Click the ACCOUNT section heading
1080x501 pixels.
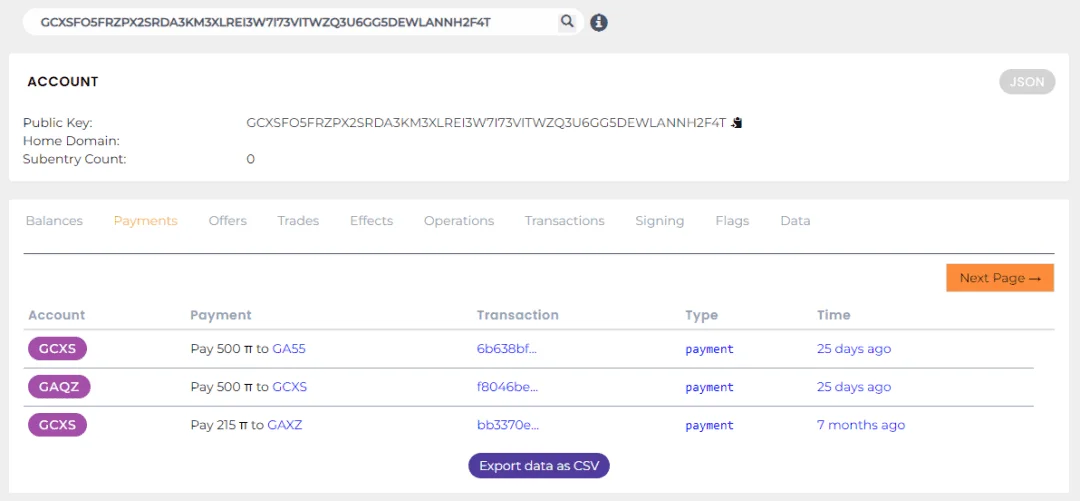coord(63,82)
